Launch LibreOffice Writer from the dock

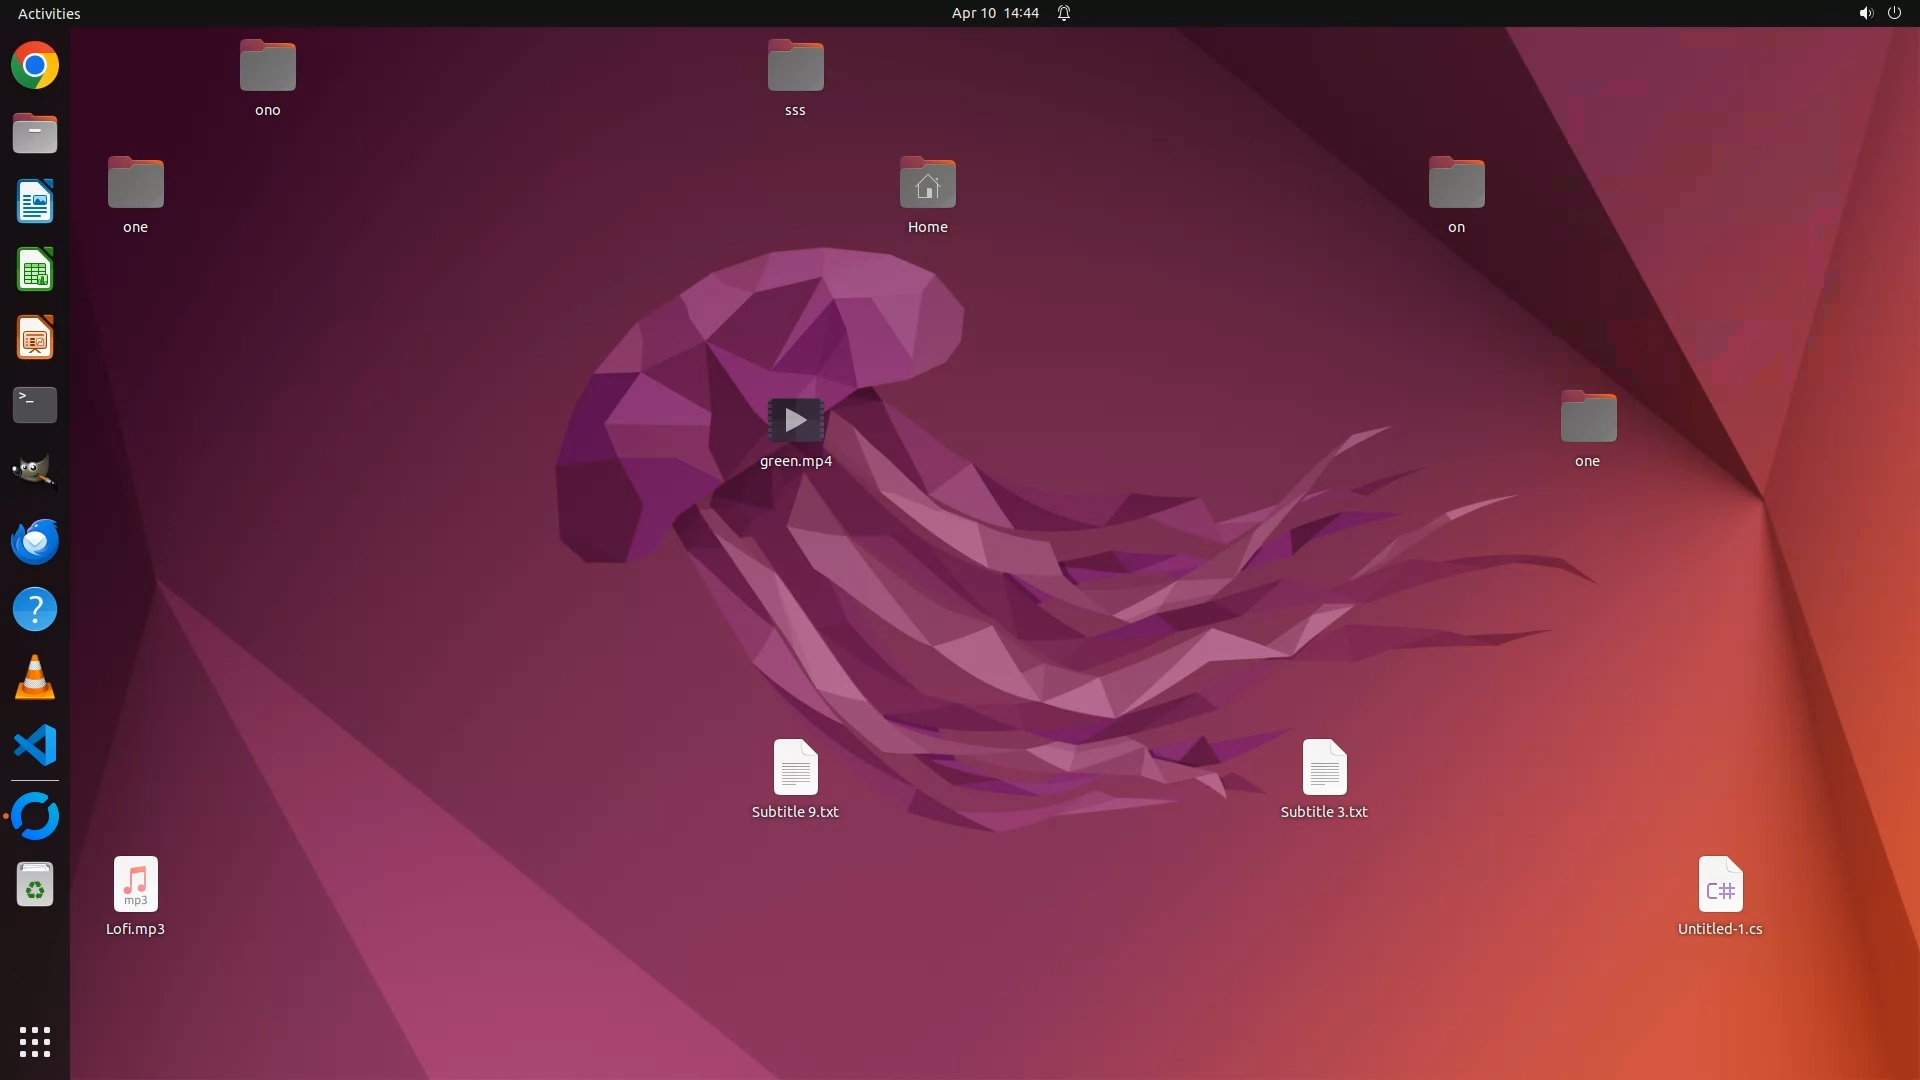tap(35, 202)
